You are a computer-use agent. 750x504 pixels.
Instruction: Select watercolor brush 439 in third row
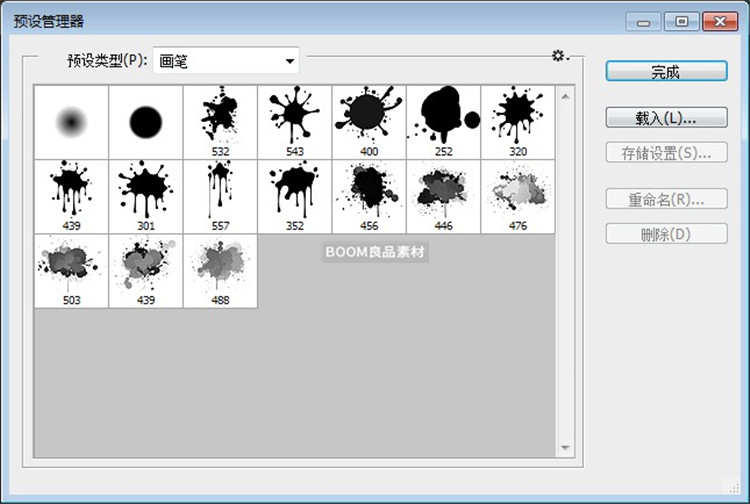point(146,271)
